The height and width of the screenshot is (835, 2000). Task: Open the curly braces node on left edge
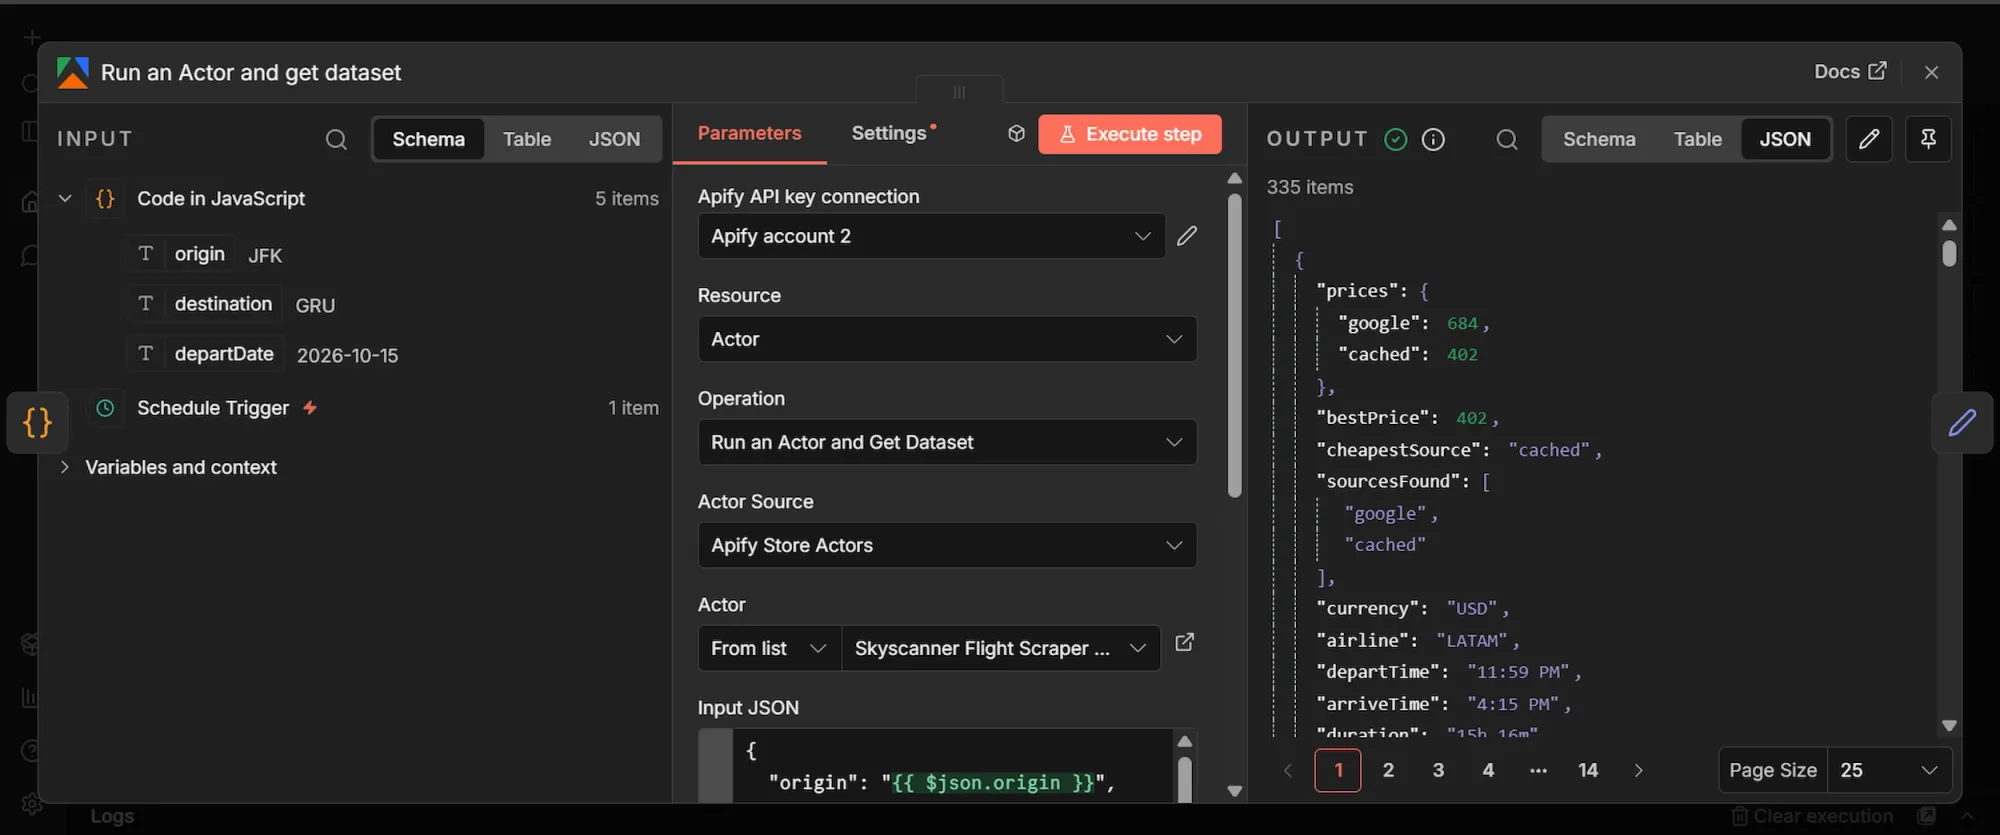pos(37,423)
